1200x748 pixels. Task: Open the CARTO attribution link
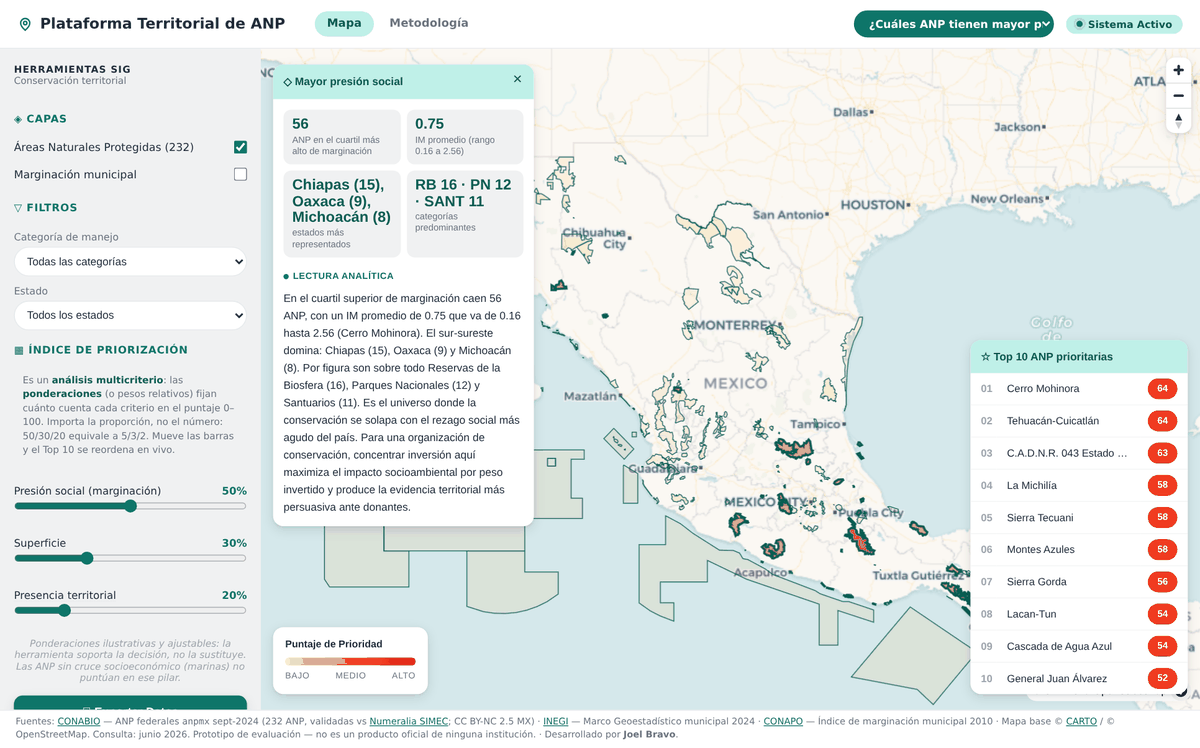pos(1081,721)
